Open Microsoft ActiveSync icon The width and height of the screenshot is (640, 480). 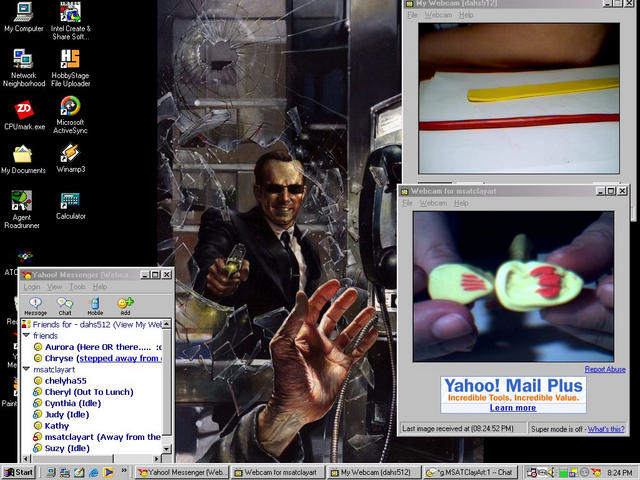tap(70, 115)
